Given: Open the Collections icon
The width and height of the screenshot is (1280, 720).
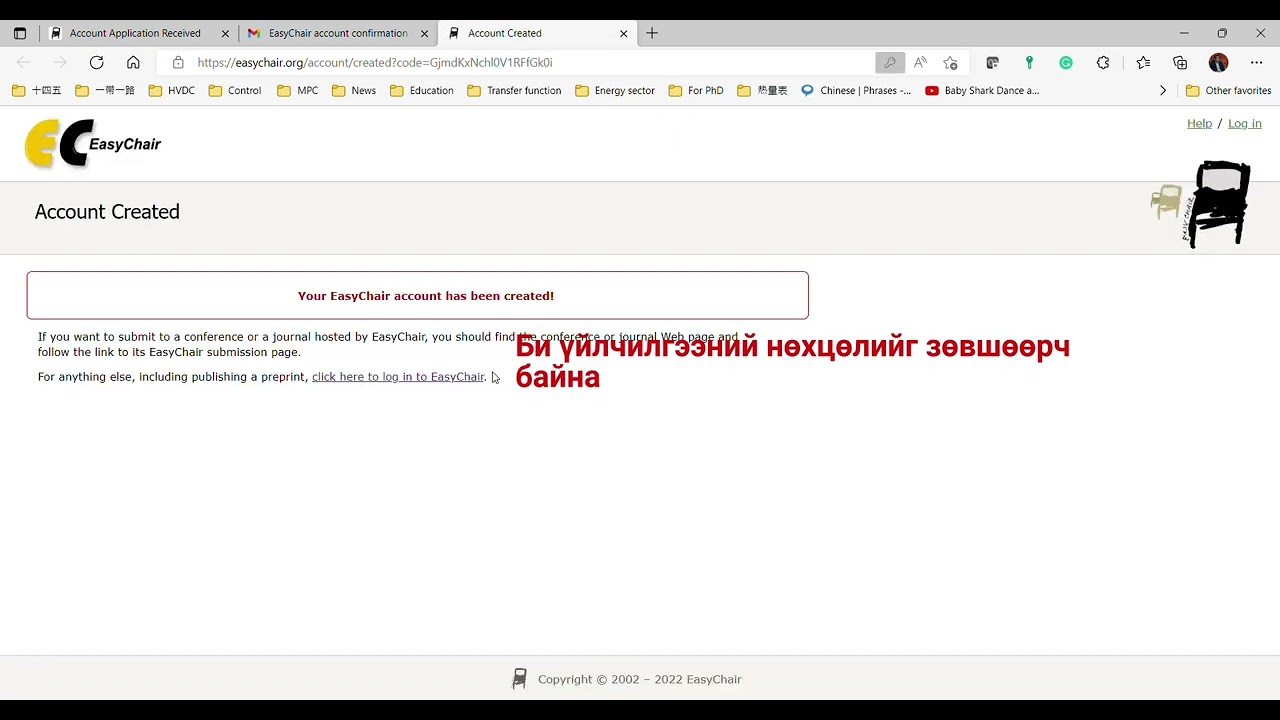Looking at the screenshot, I should tap(1180, 62).
